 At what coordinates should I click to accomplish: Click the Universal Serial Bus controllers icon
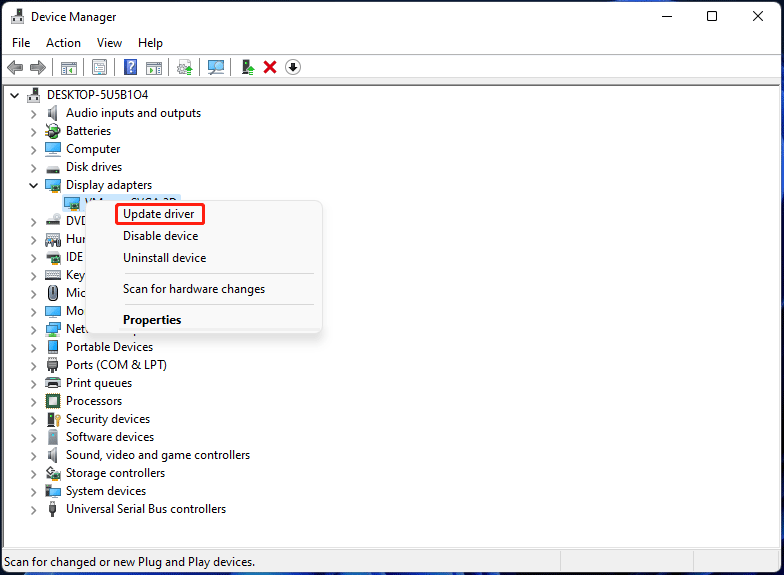point(52,509)
